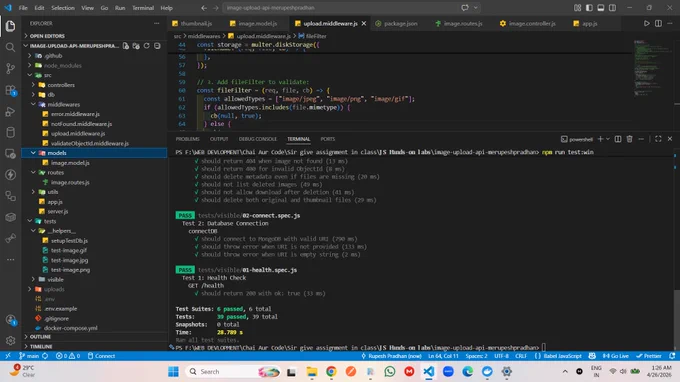Open WhatsApp from the taskbar

point(389,372)
